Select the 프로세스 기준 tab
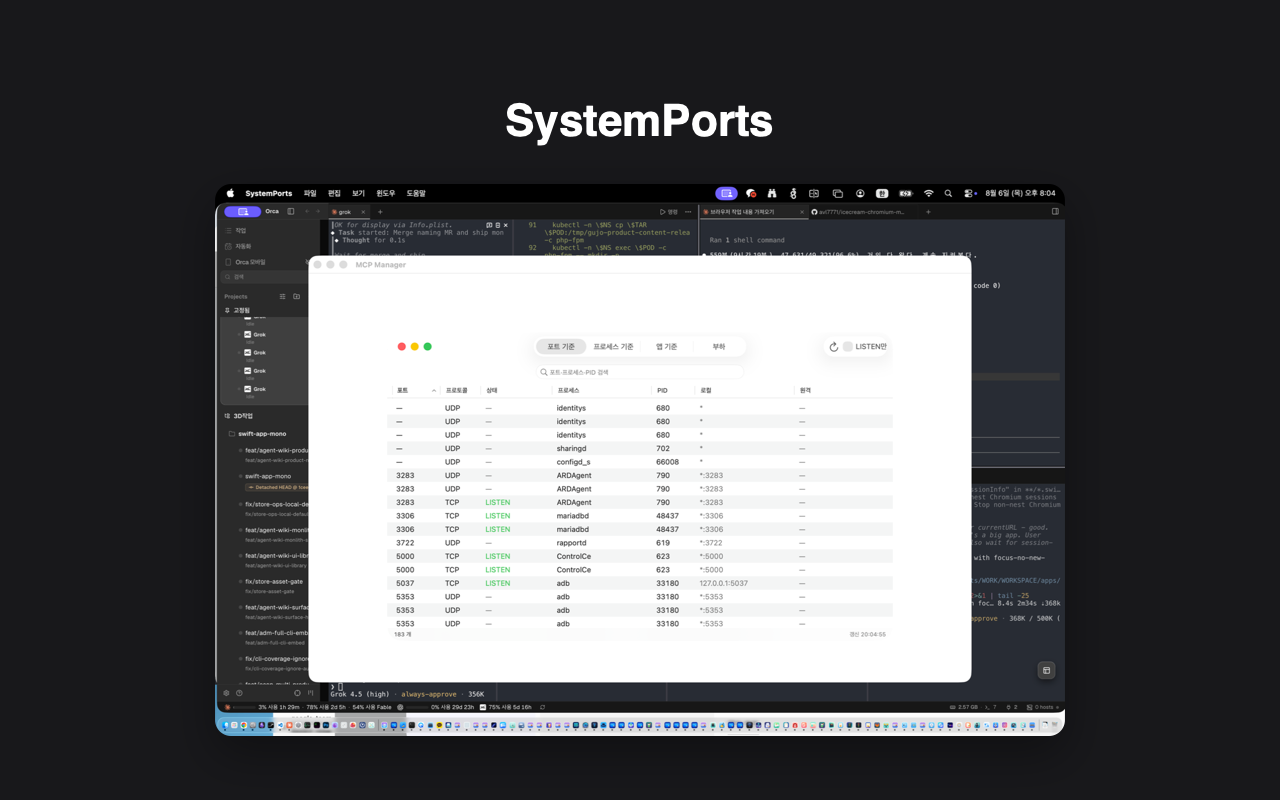Image resolution: width=1280 pixels, height=800 pixels. (613, 347)
